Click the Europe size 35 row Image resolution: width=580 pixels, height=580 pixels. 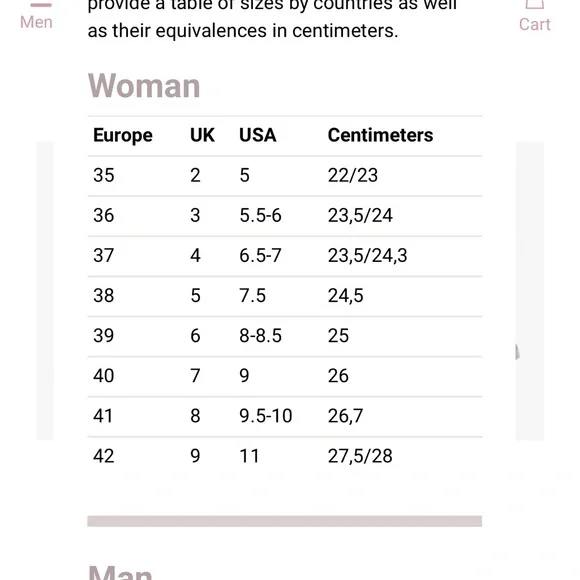[285, 176]
